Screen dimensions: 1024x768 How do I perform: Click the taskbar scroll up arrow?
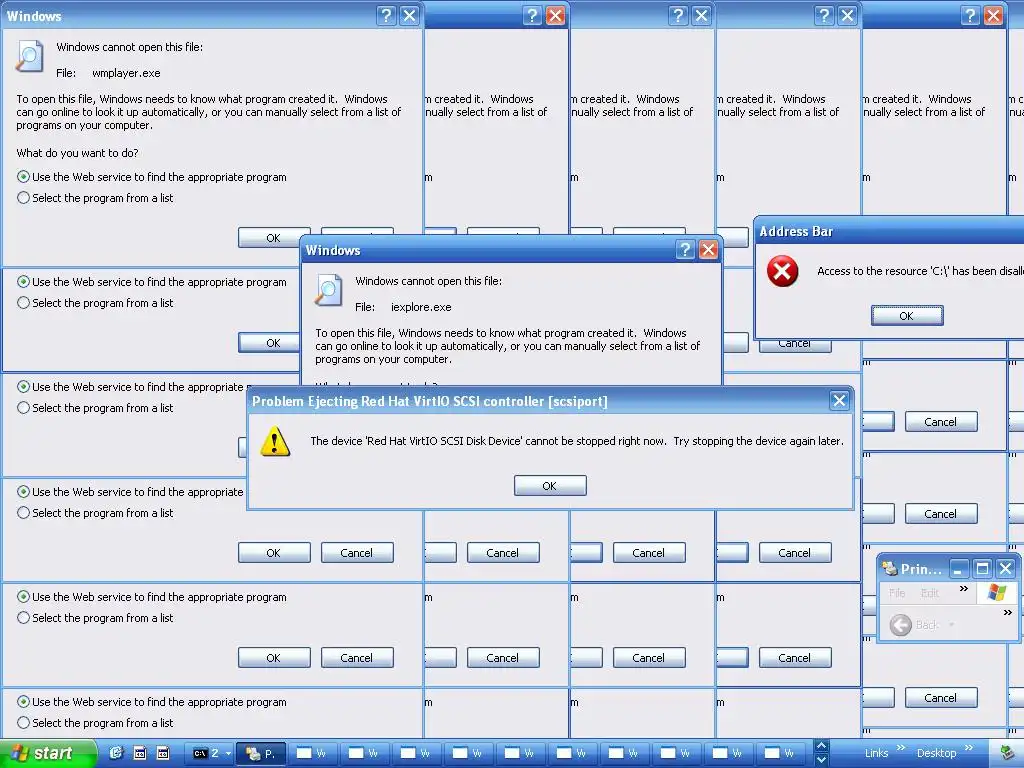point(822,746)
